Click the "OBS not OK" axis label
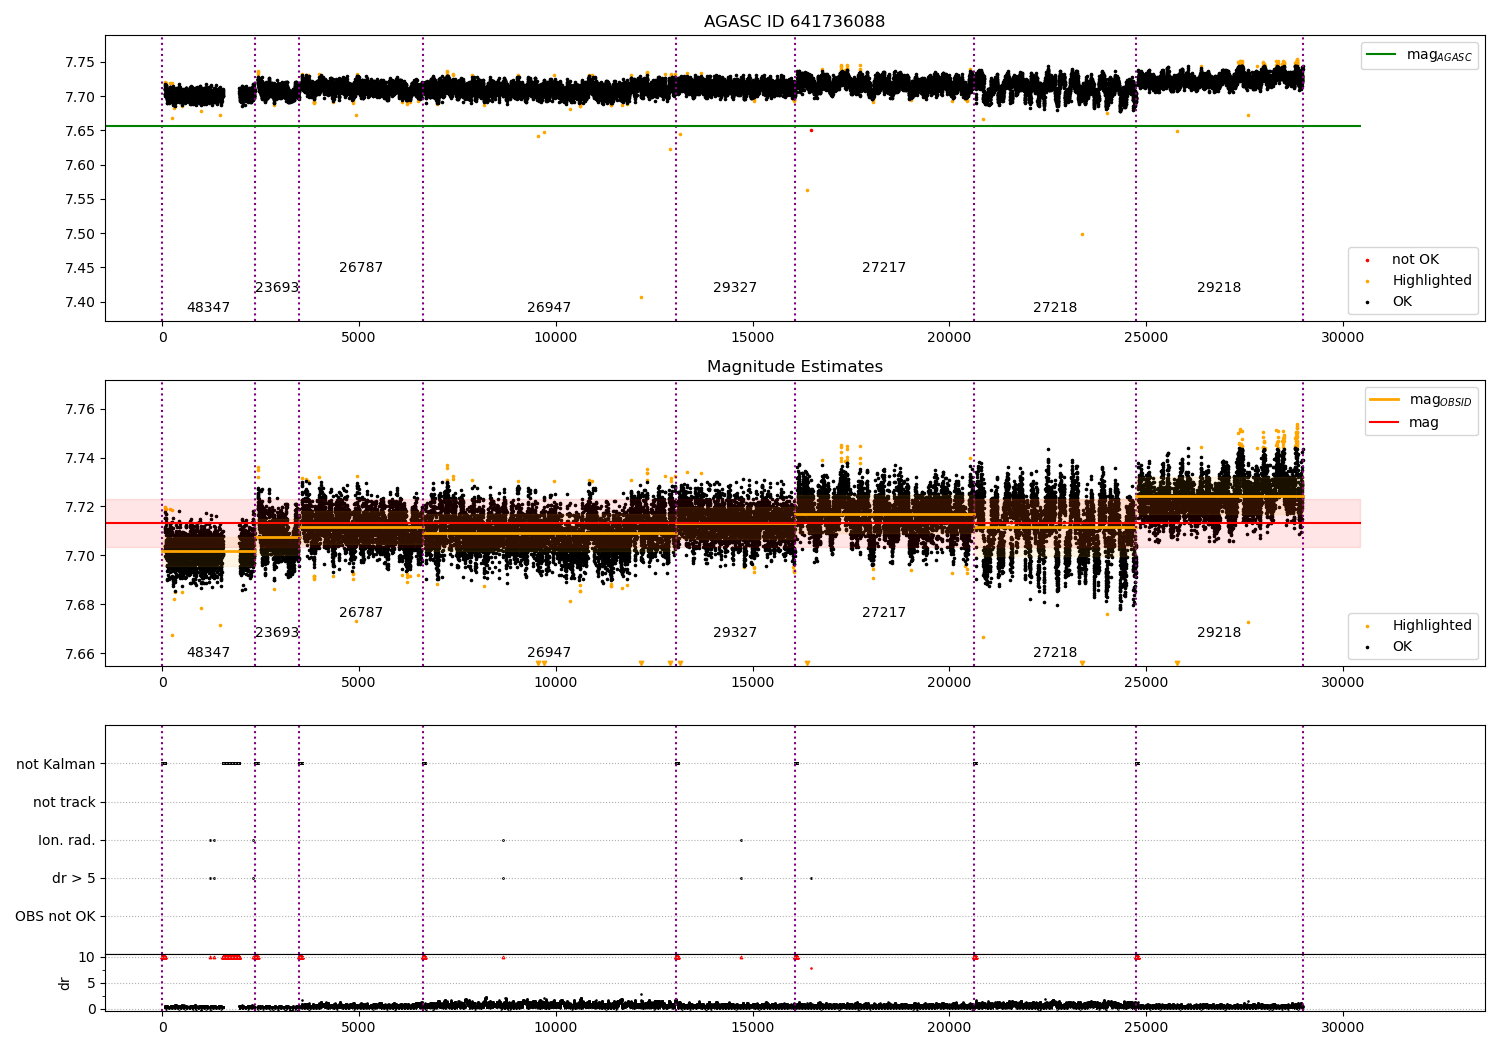The image size is (1500, 1050). (56, 916)
